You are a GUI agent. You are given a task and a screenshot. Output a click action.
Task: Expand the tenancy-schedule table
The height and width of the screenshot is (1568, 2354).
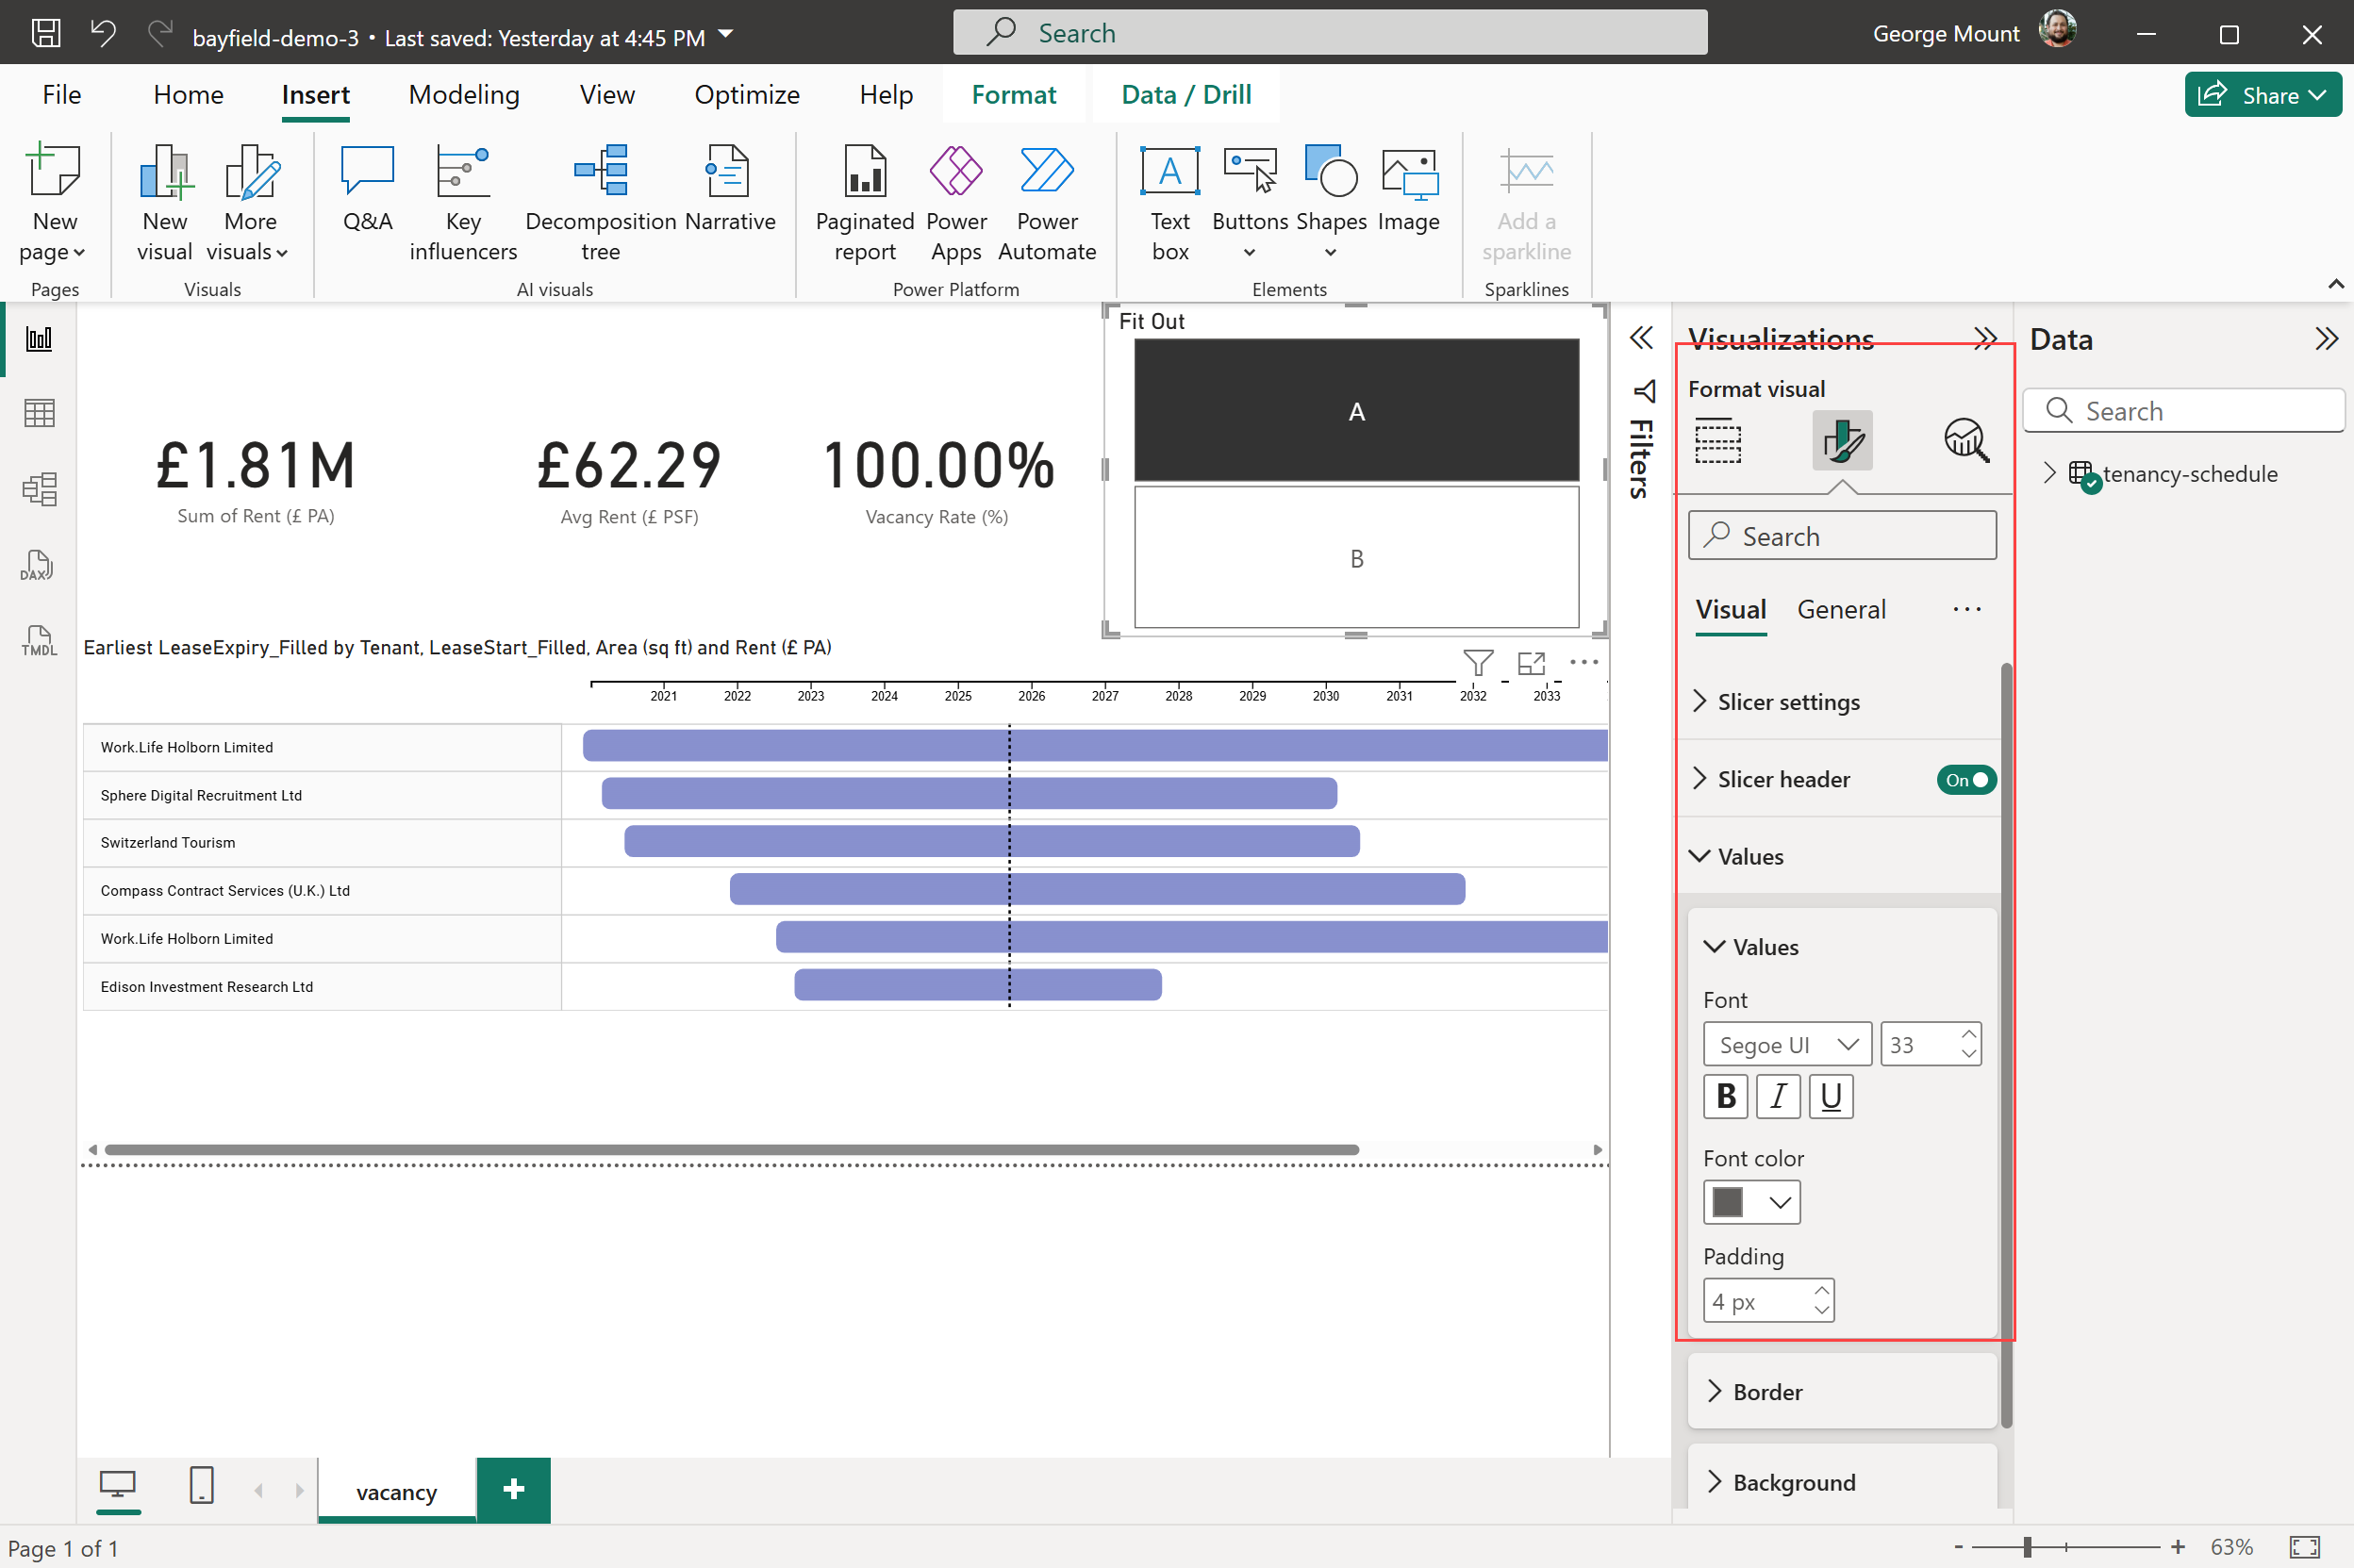[2049, 473]
